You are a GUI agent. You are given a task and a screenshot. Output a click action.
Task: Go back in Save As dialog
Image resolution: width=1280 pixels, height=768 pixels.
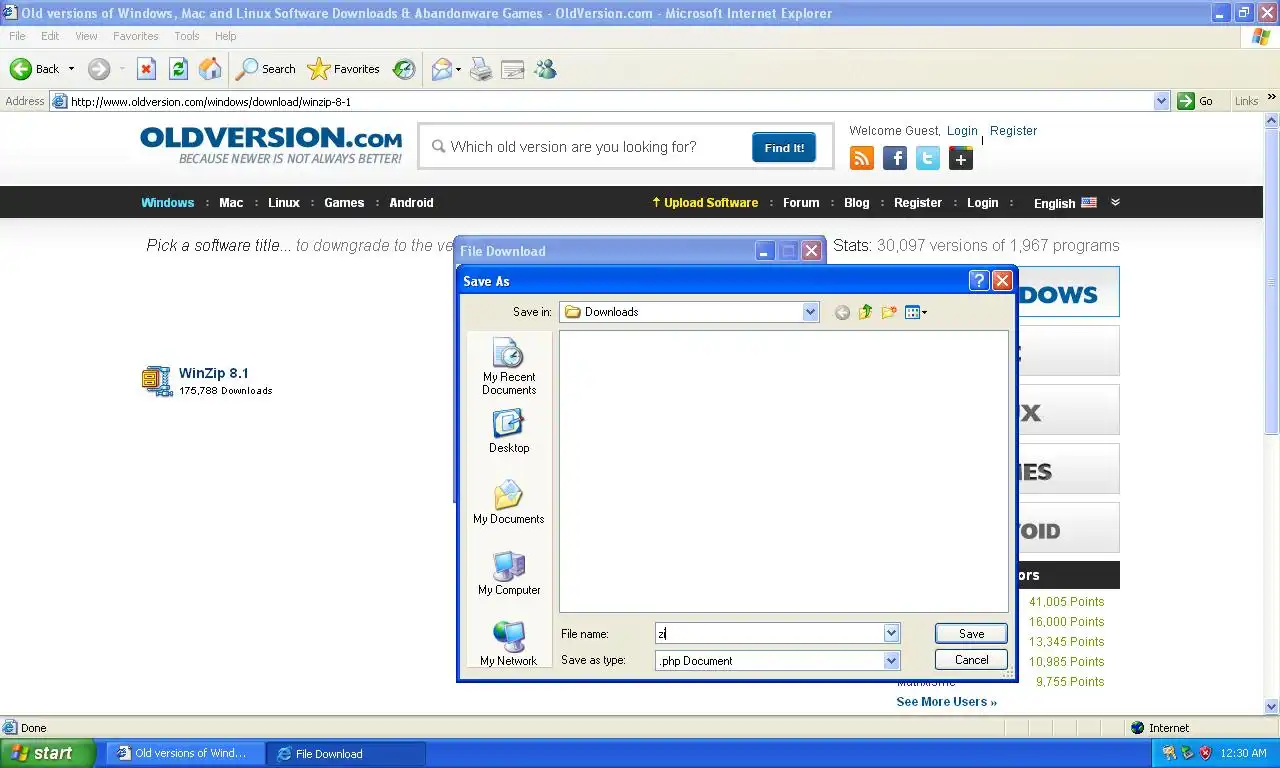pyautogui.click(x=842, y=312)
